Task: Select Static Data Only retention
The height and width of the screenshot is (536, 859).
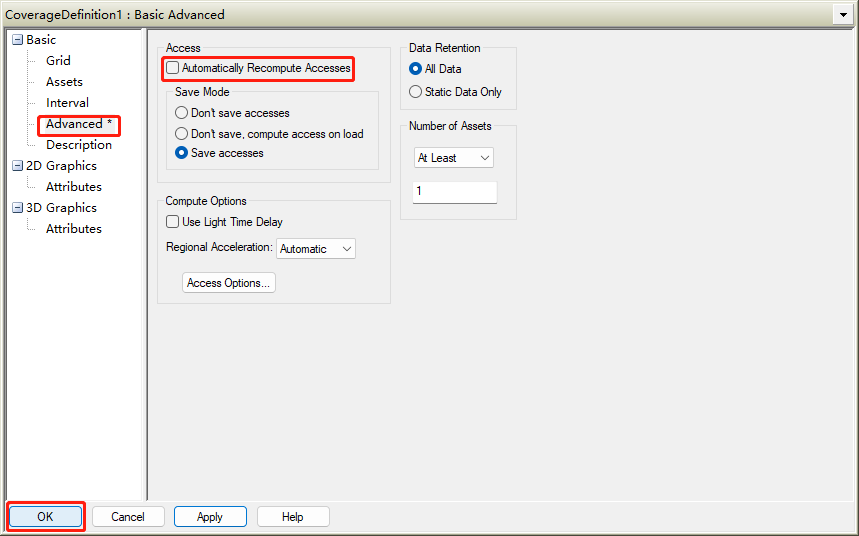Action: coord(416,92)
